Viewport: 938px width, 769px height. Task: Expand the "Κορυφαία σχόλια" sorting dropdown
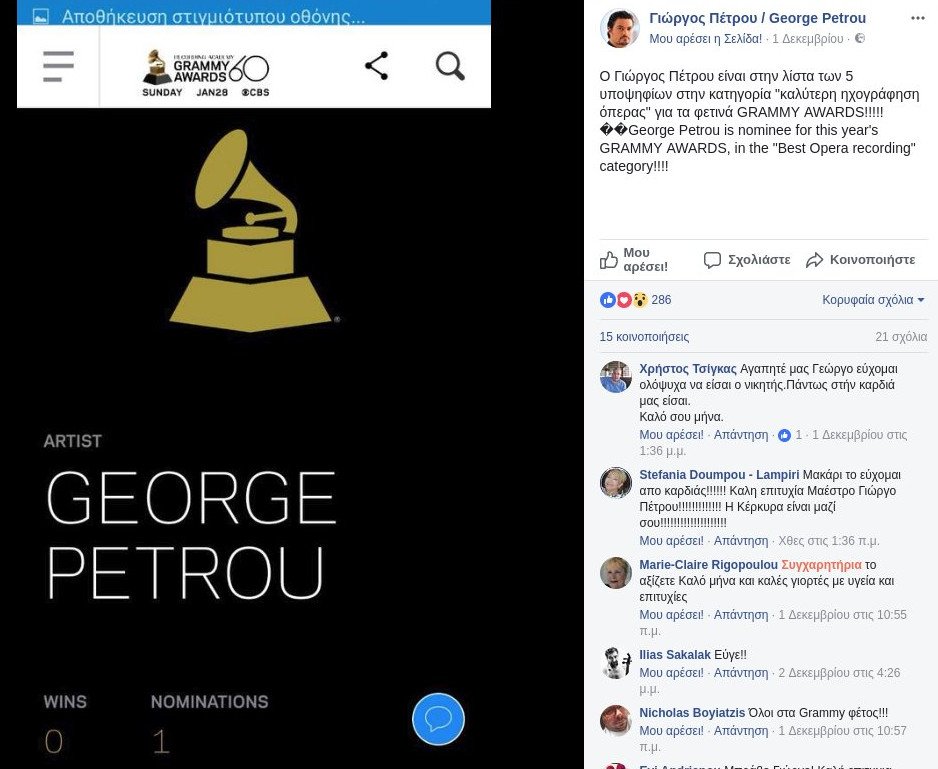[x=873, y=300]
